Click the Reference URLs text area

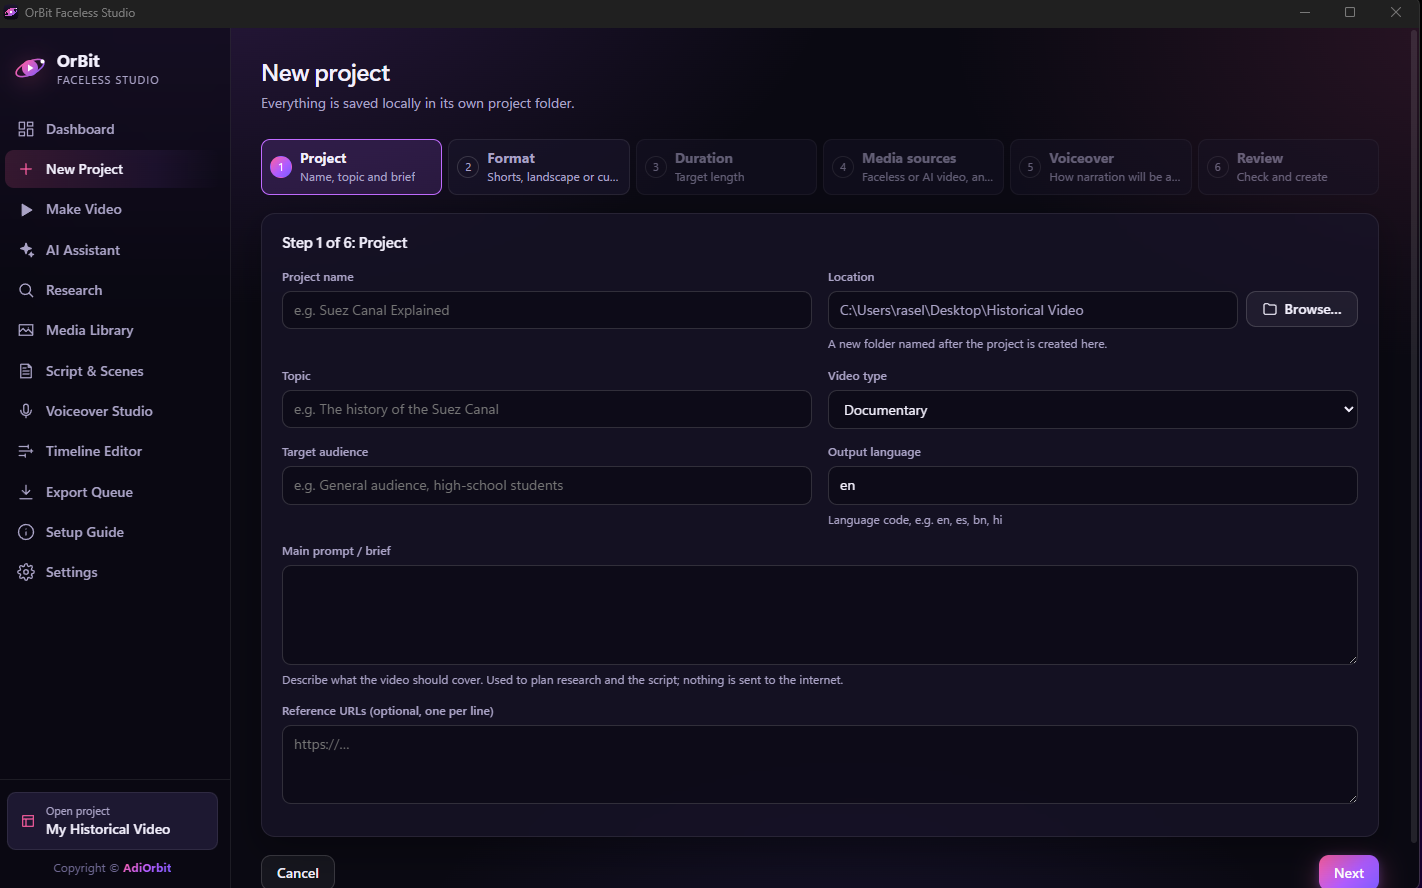(x=819, y=764)
